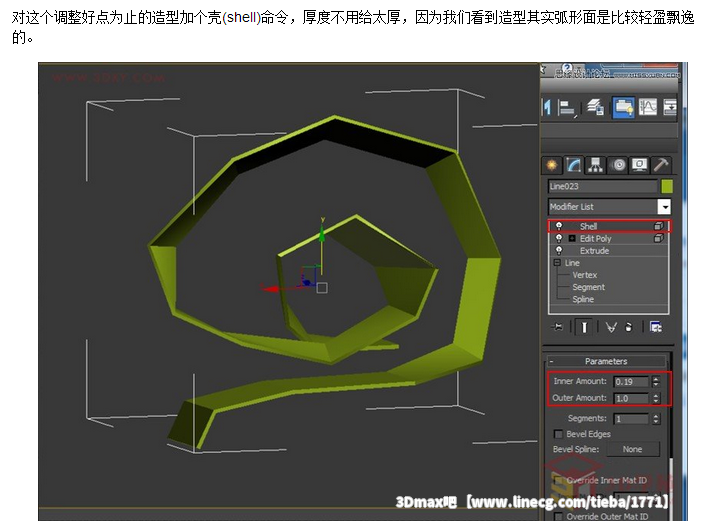Open Configure Modifier Sets icon
This screenshot has height=521, width=708.
(x=655, y=327)
